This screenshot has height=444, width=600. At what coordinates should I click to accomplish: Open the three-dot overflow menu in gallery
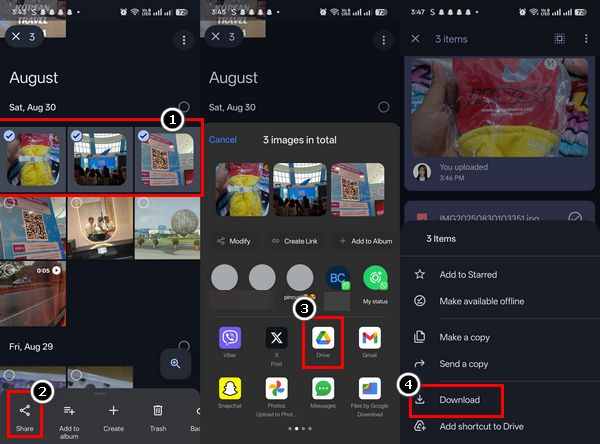183,39
